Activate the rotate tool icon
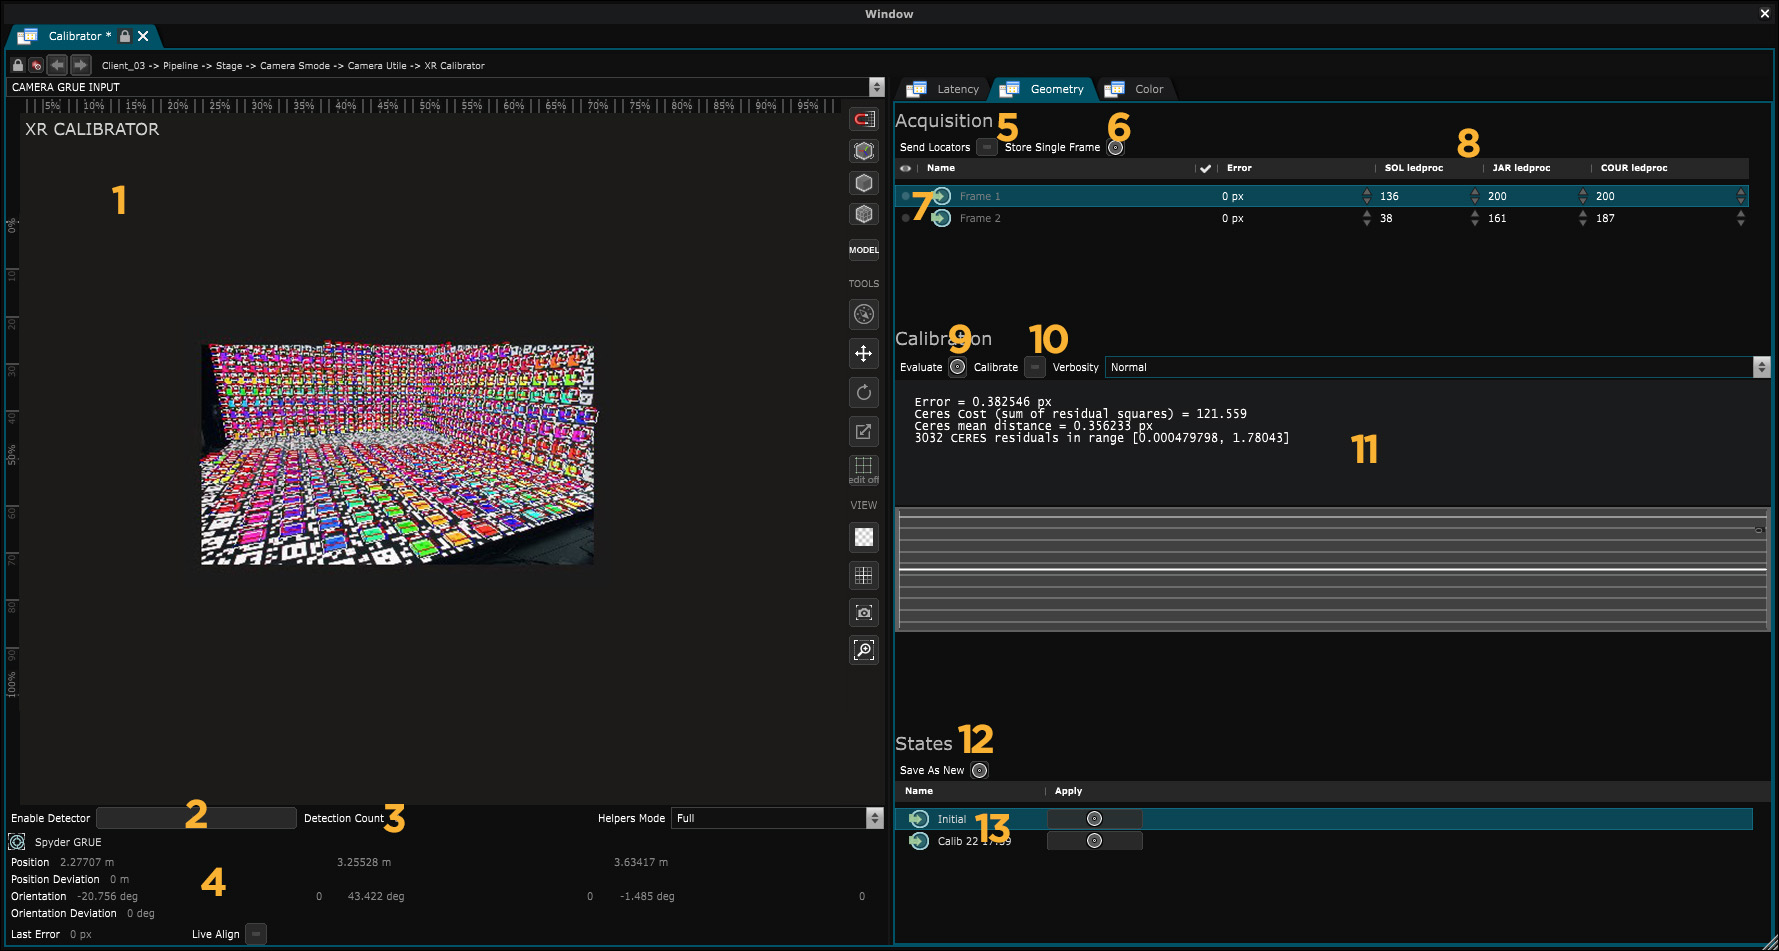This screenshot has width=1779, height=951. pyautogui.click(x=864, y=392)
